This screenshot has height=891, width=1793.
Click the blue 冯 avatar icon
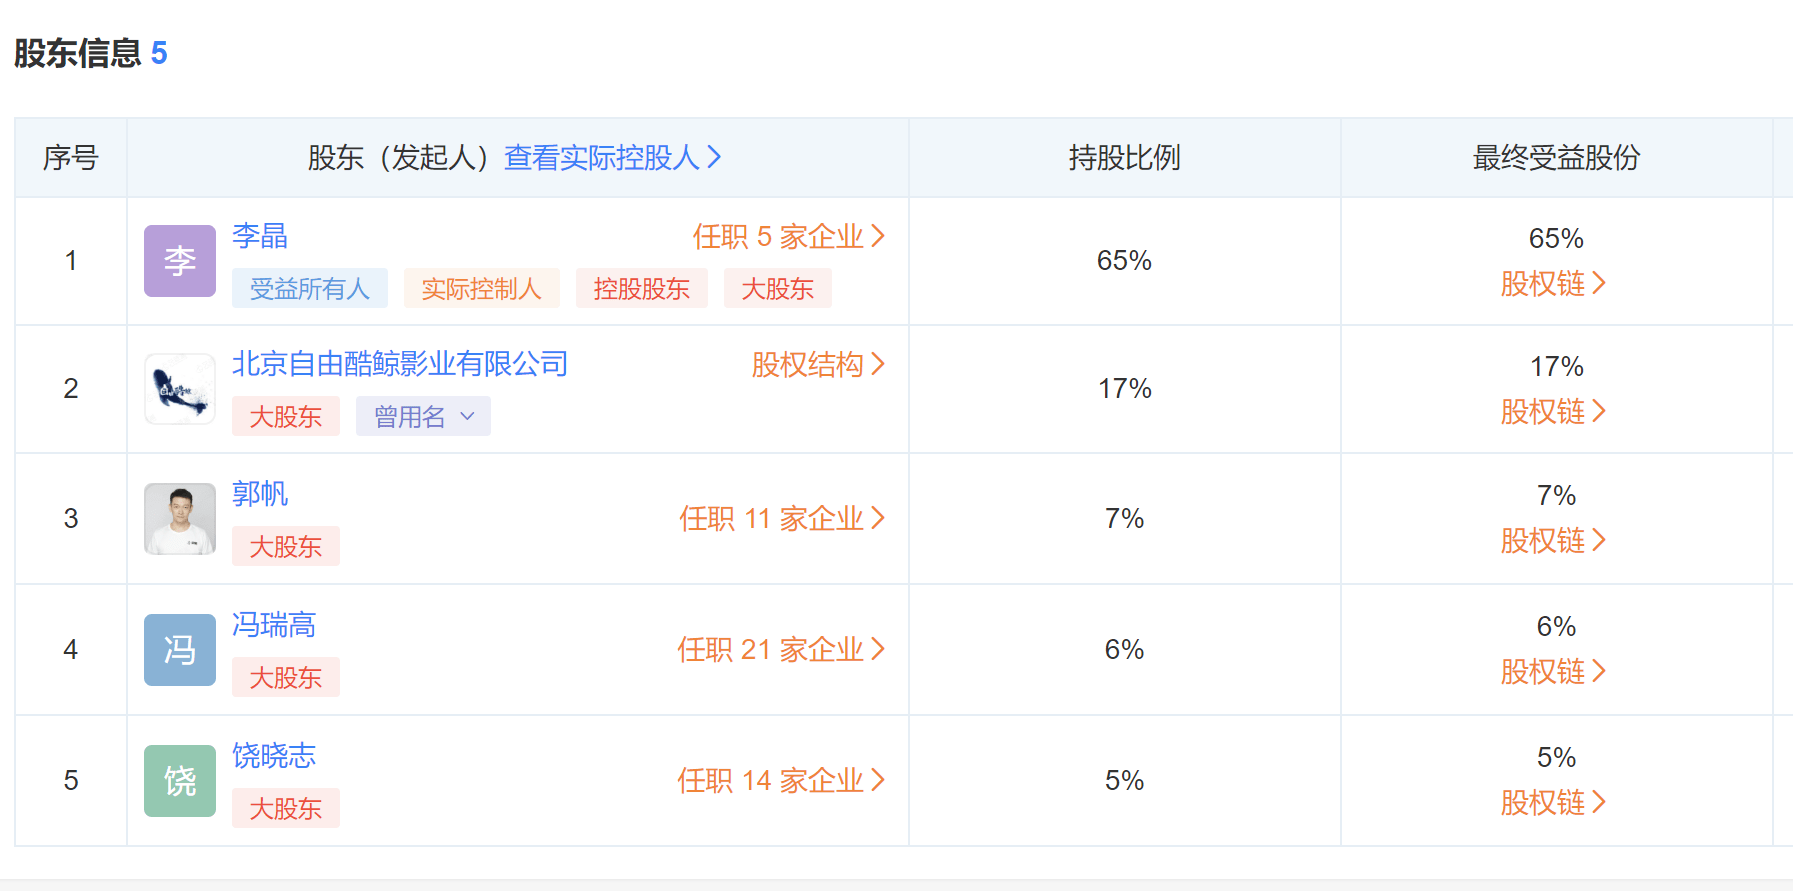[x=180, y=650]
